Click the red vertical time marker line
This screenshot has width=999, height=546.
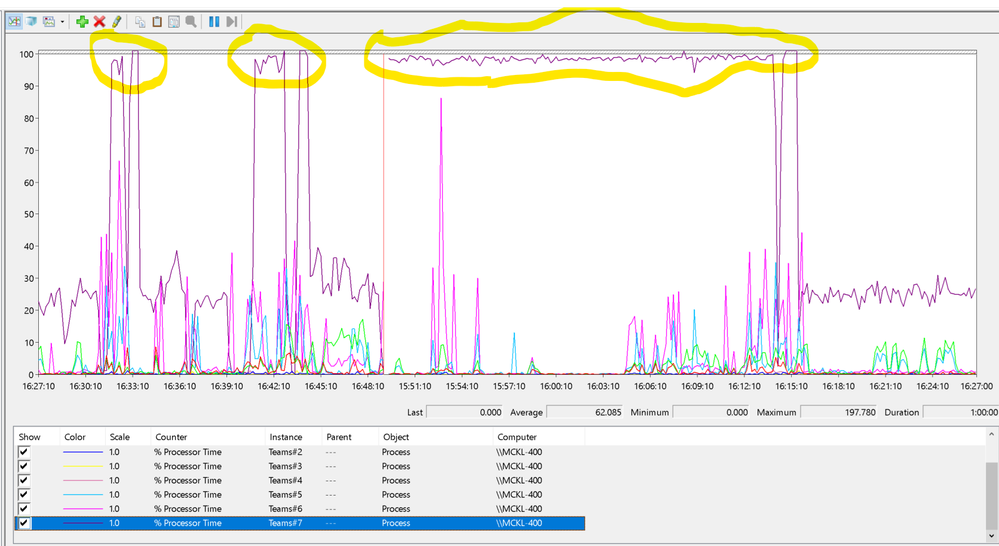tap(384, 214)
